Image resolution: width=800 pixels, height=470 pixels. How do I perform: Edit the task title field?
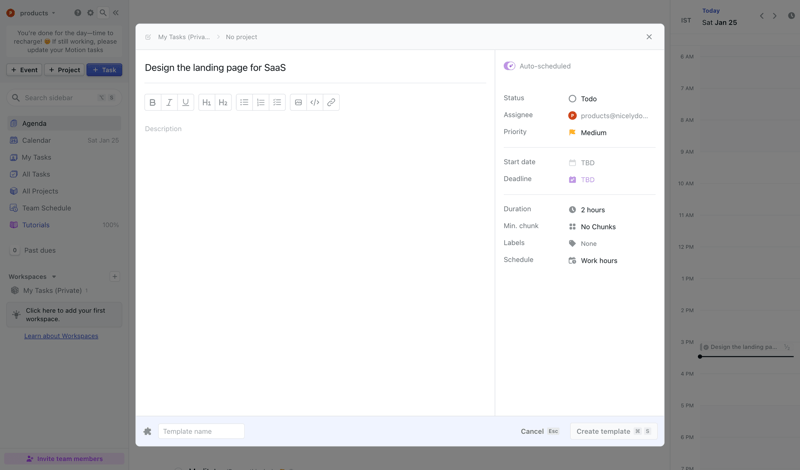(315, 68)
